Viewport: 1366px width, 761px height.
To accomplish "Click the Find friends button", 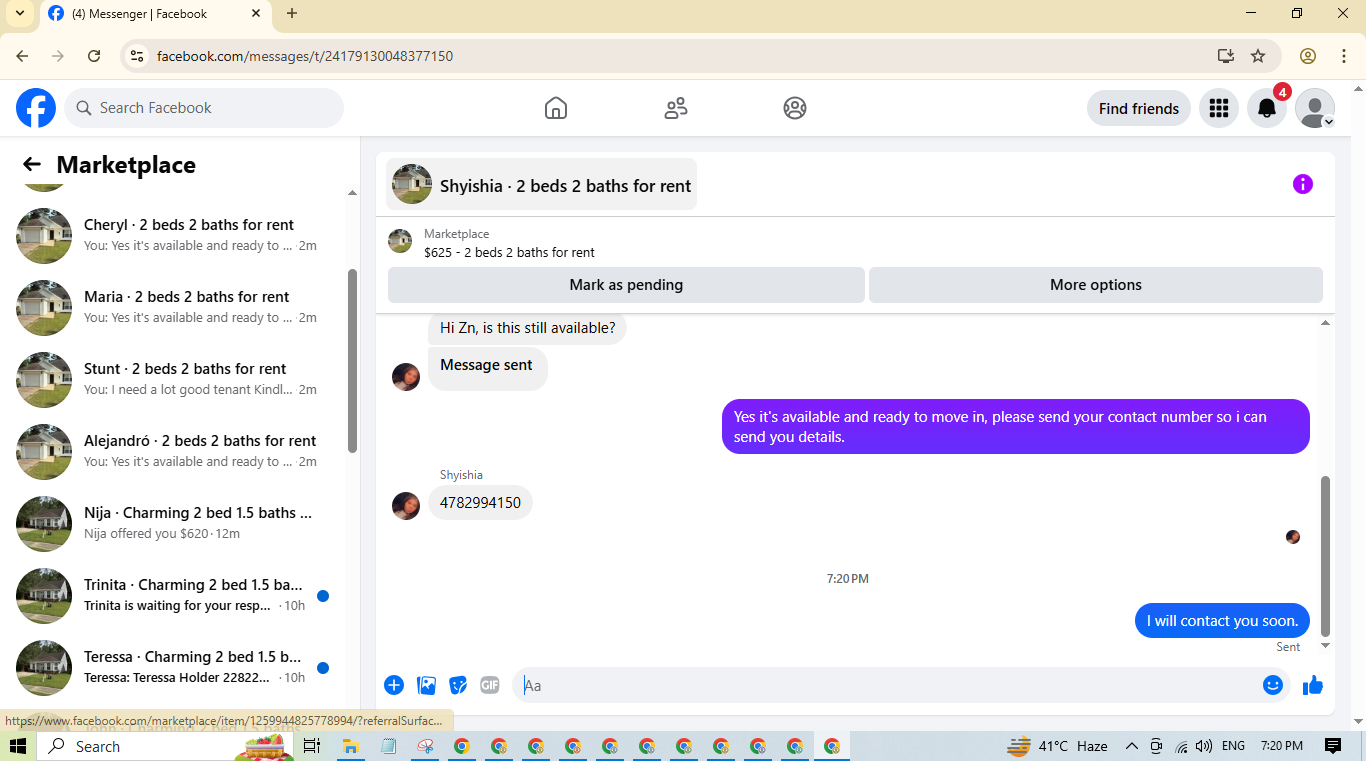I will [x=1139, y=108].
